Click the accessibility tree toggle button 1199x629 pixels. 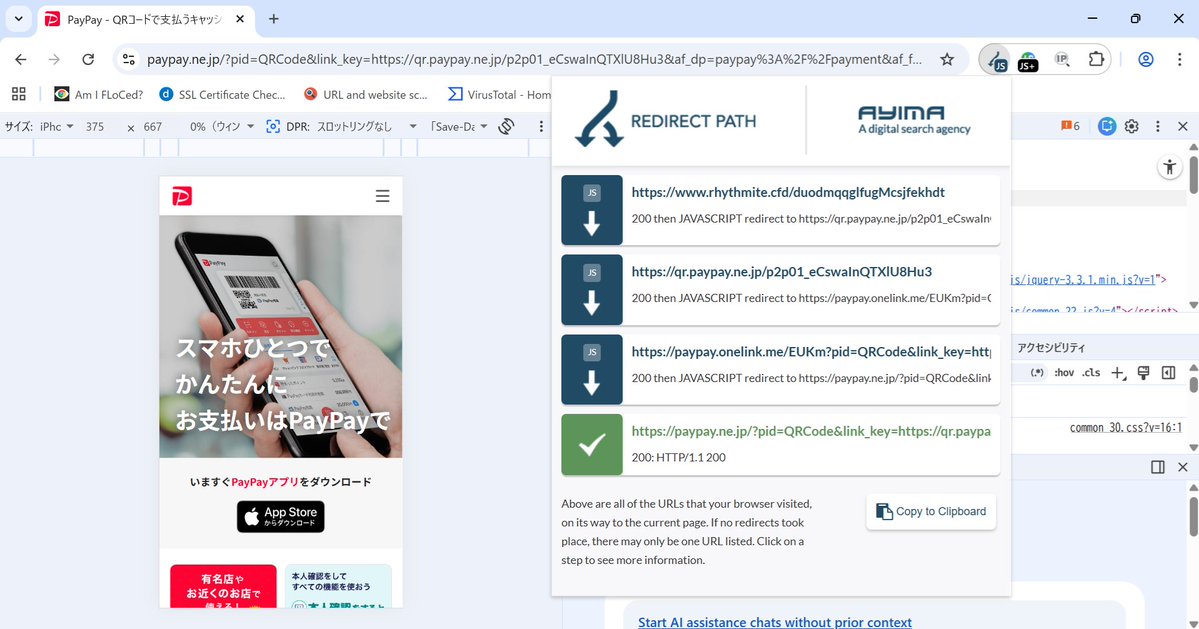click(1170, 167)
